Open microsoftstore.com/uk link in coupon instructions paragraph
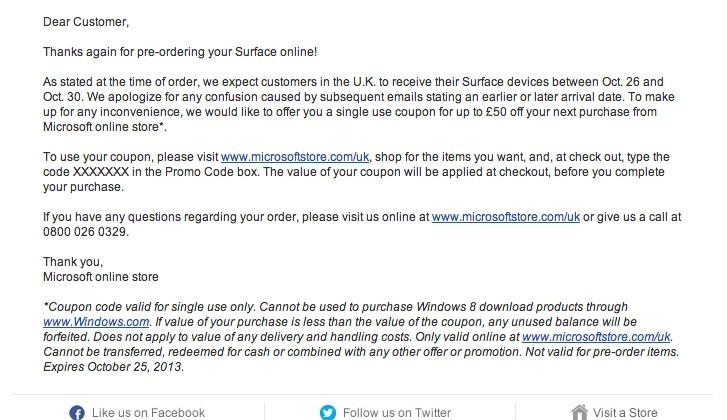The width and height of the screenshot is (727, 420). 295,157
